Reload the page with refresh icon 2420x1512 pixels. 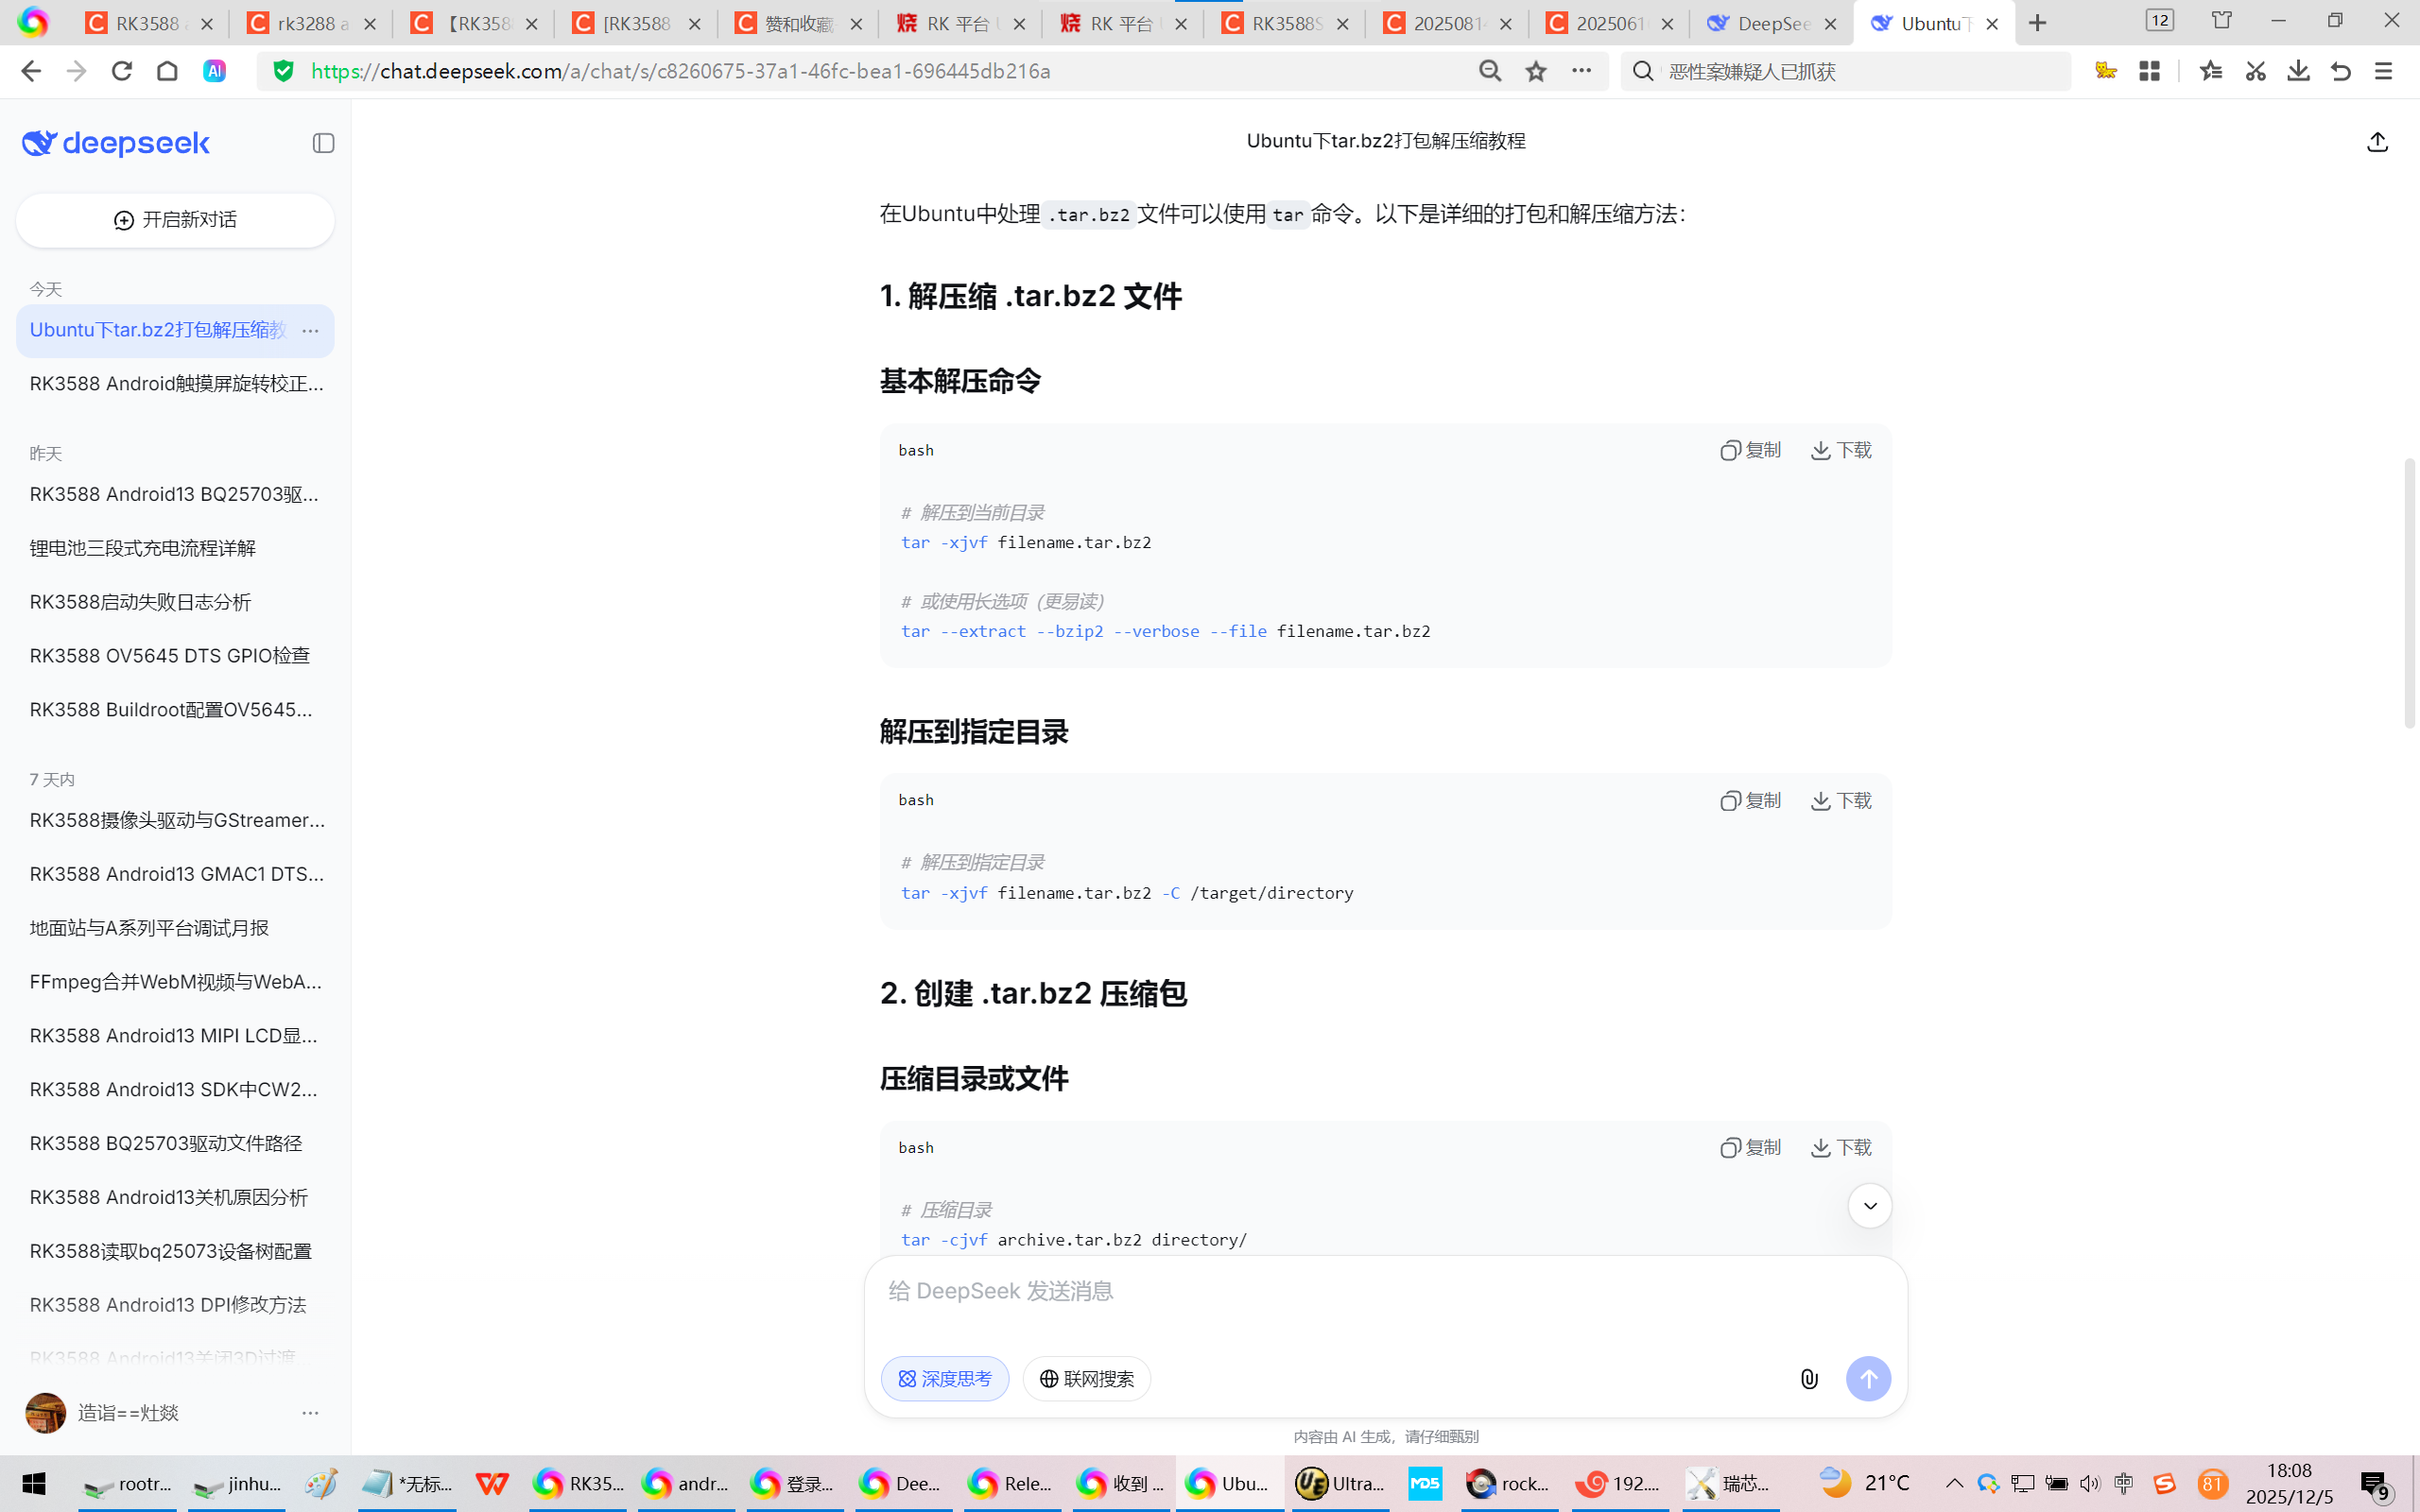click(122, 71)
